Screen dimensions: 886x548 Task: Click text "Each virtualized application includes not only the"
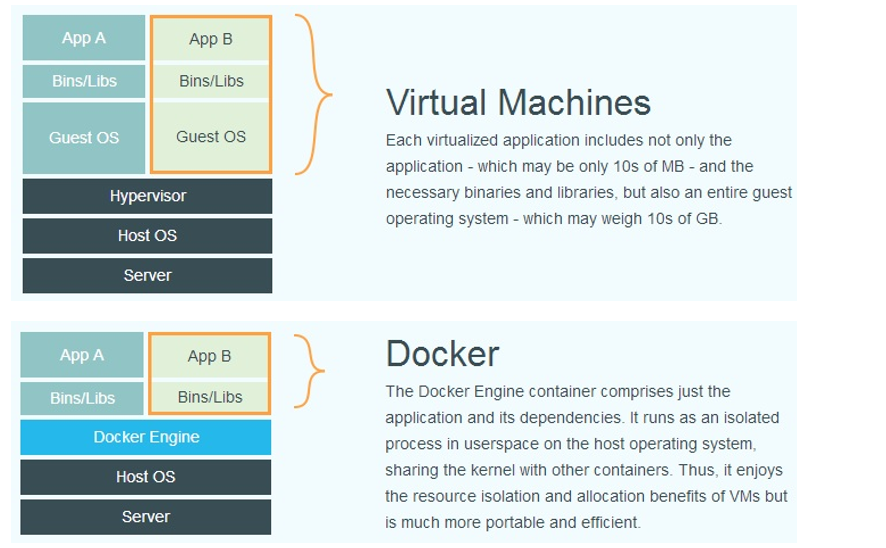[559, 140]
